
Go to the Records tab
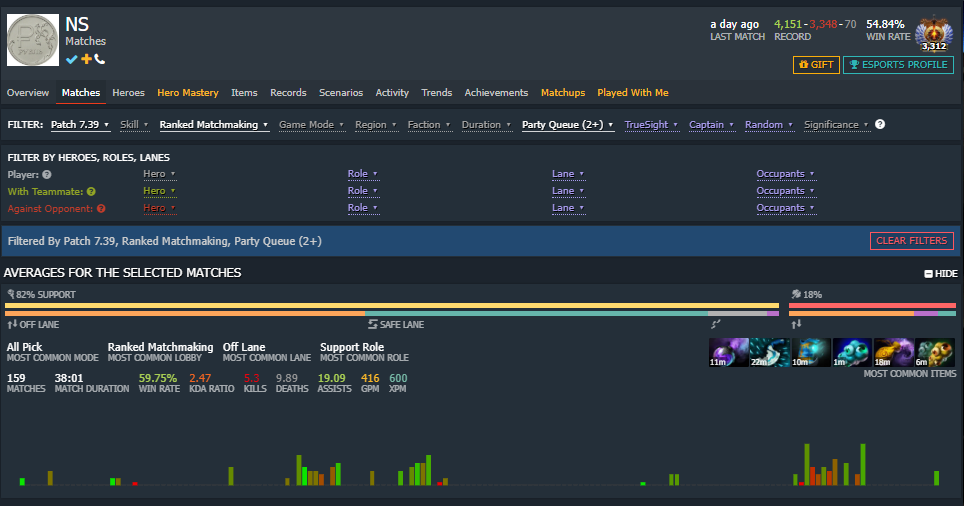288,93
